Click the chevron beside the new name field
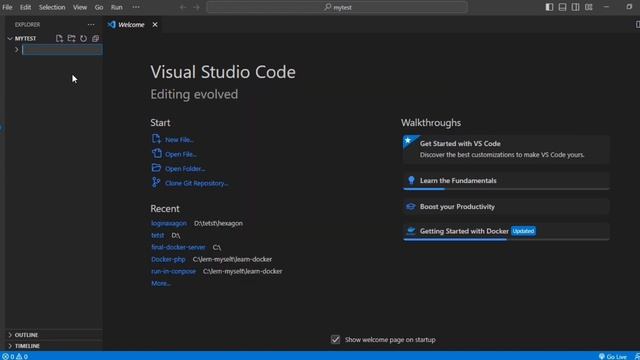The height and width of the screenshot is (360, 640). pyautogui.click(x=17, y=50)
